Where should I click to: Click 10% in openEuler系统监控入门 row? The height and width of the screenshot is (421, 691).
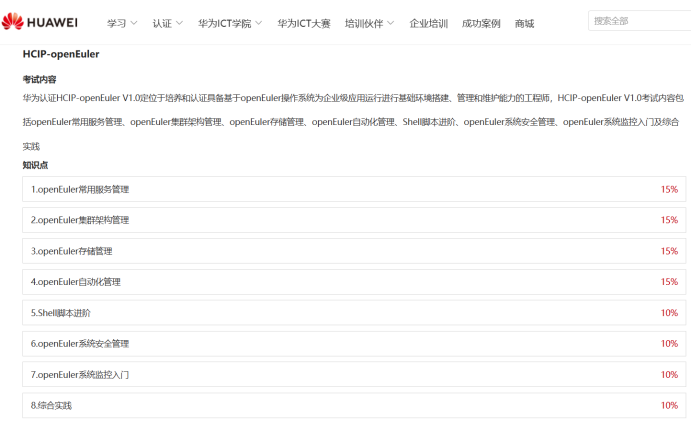pos(669,374)
